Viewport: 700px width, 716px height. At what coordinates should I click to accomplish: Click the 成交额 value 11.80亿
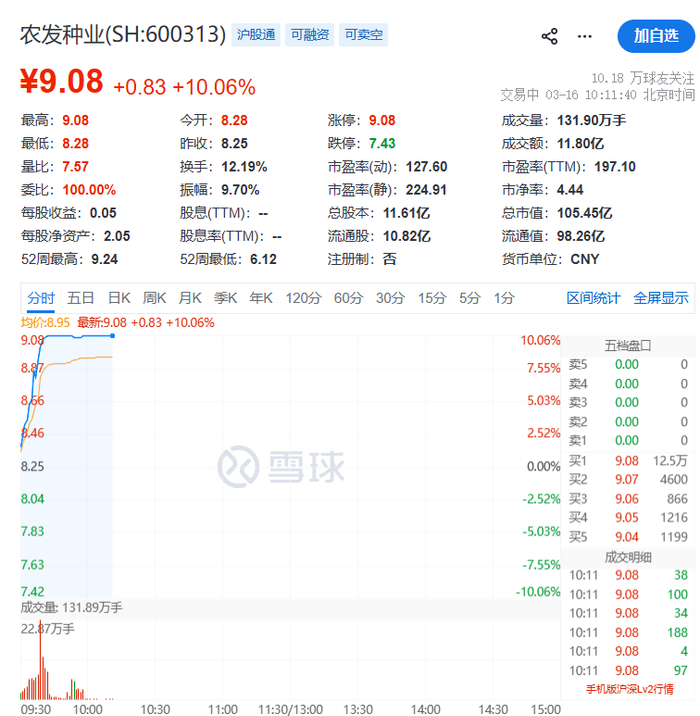[x=580, y=144]
